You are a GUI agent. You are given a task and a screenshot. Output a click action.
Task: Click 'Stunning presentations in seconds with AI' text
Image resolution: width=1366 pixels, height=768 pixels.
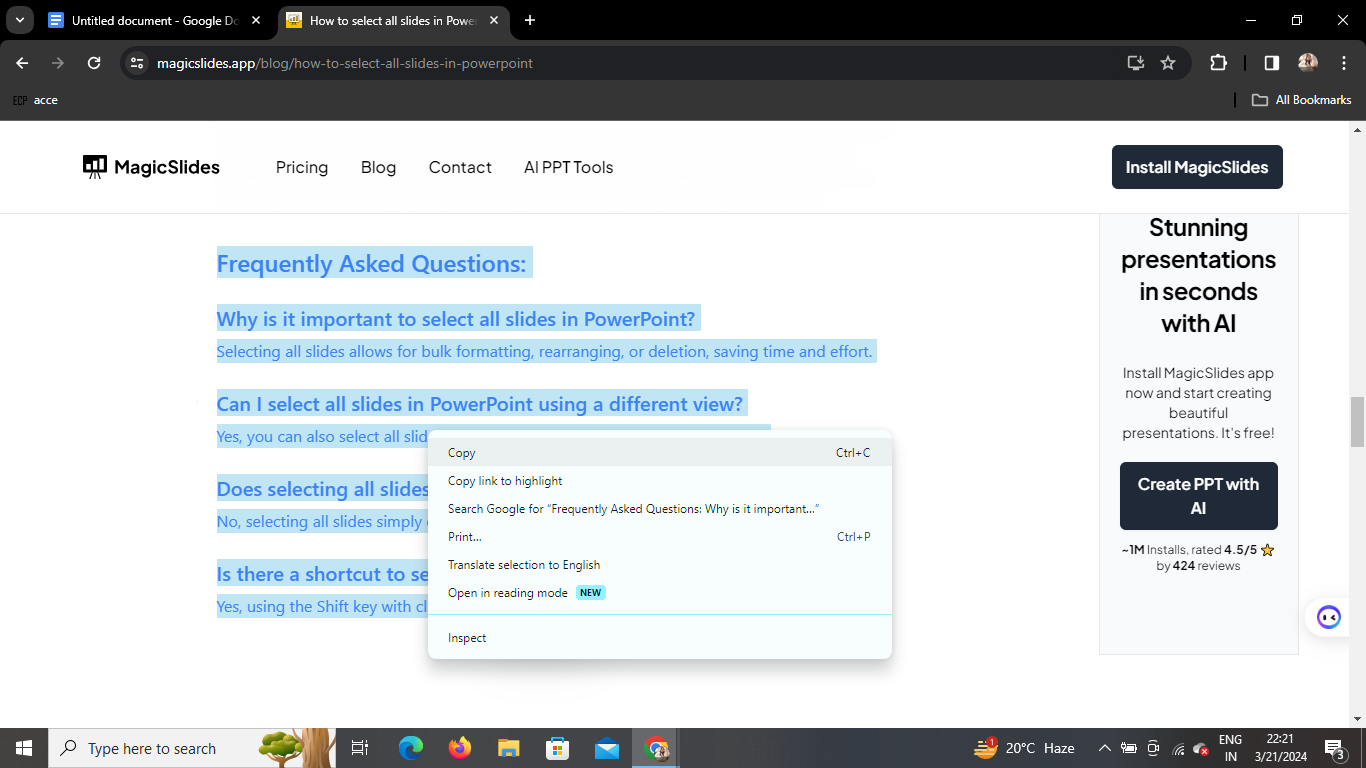(x=1198, y=275)
